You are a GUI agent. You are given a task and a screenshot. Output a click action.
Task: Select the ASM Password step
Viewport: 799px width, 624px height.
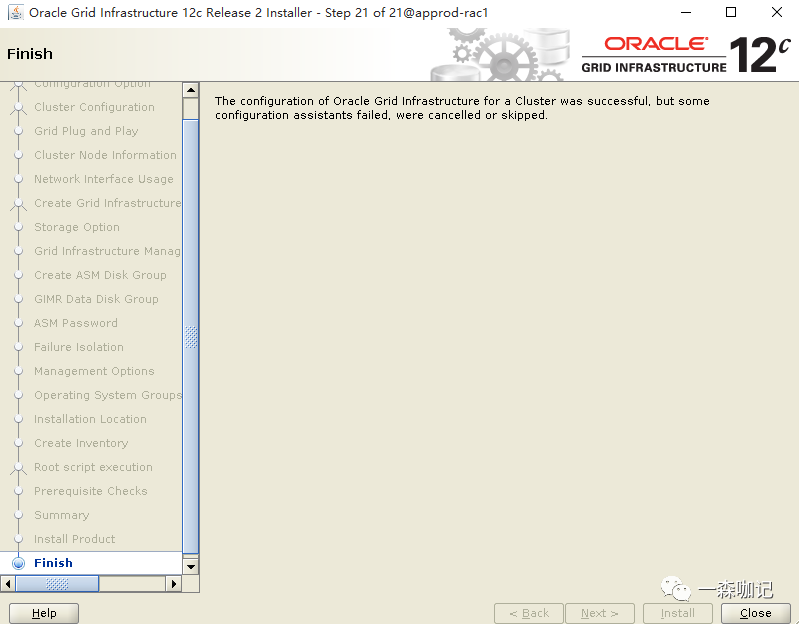76,323
